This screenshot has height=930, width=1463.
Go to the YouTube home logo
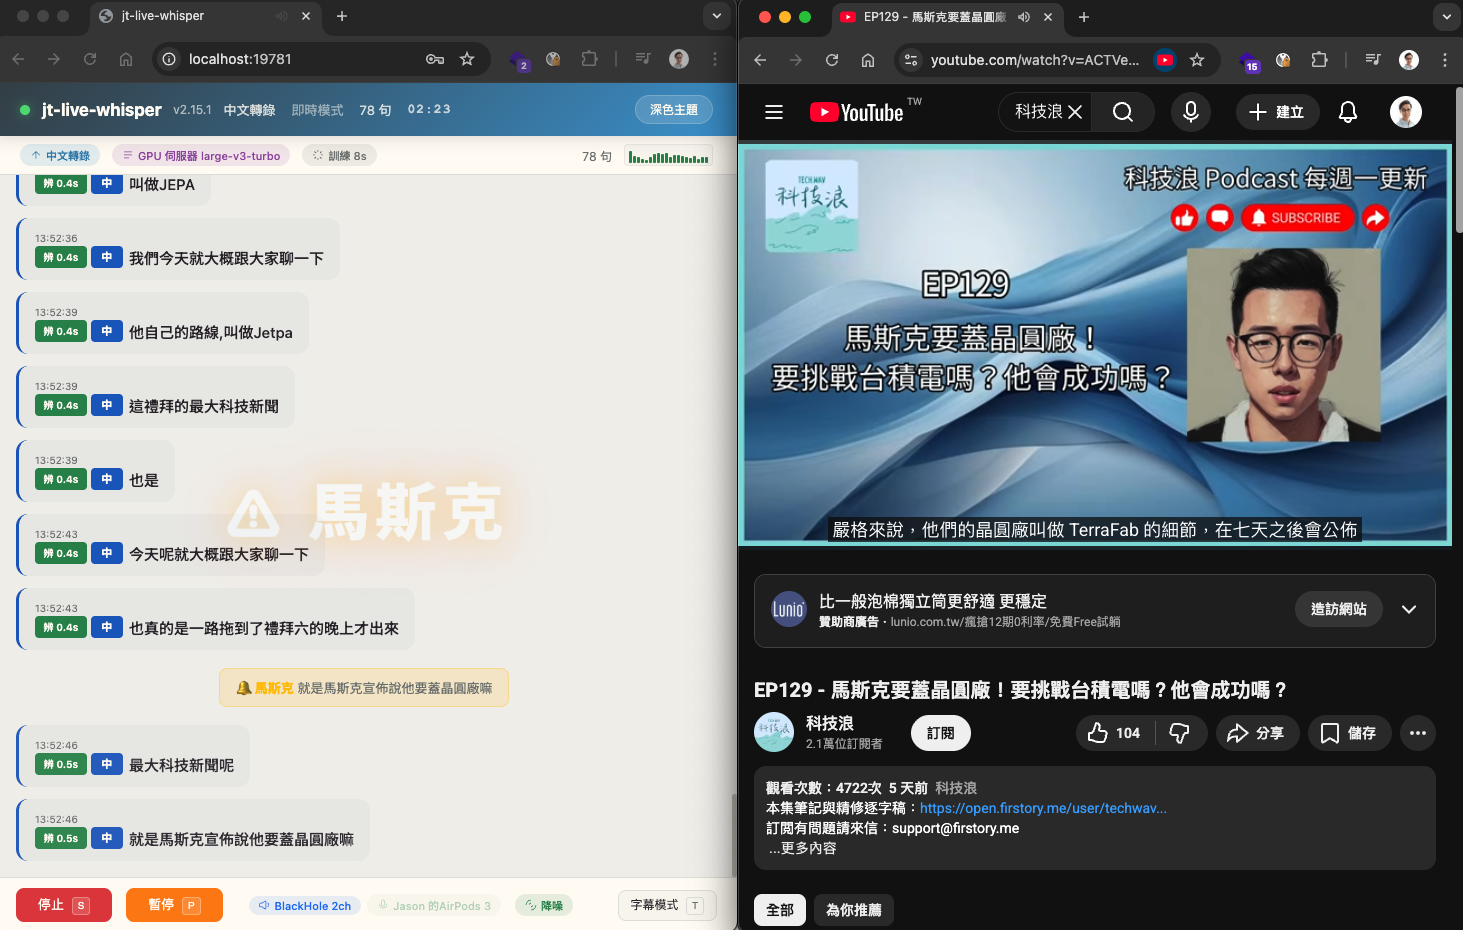pos(857,112)
